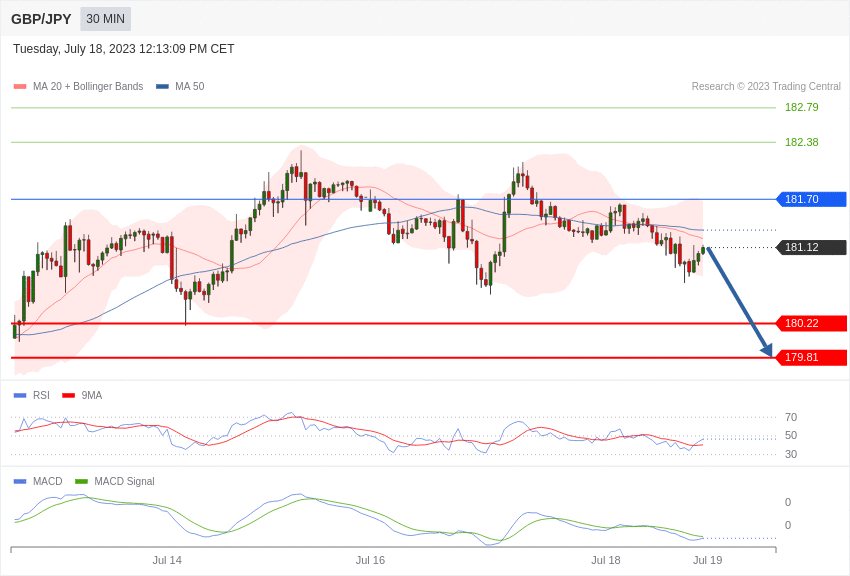Click the Jul 14 time axis label
This screenshot has height=576, width=850.
click(167, 560)
